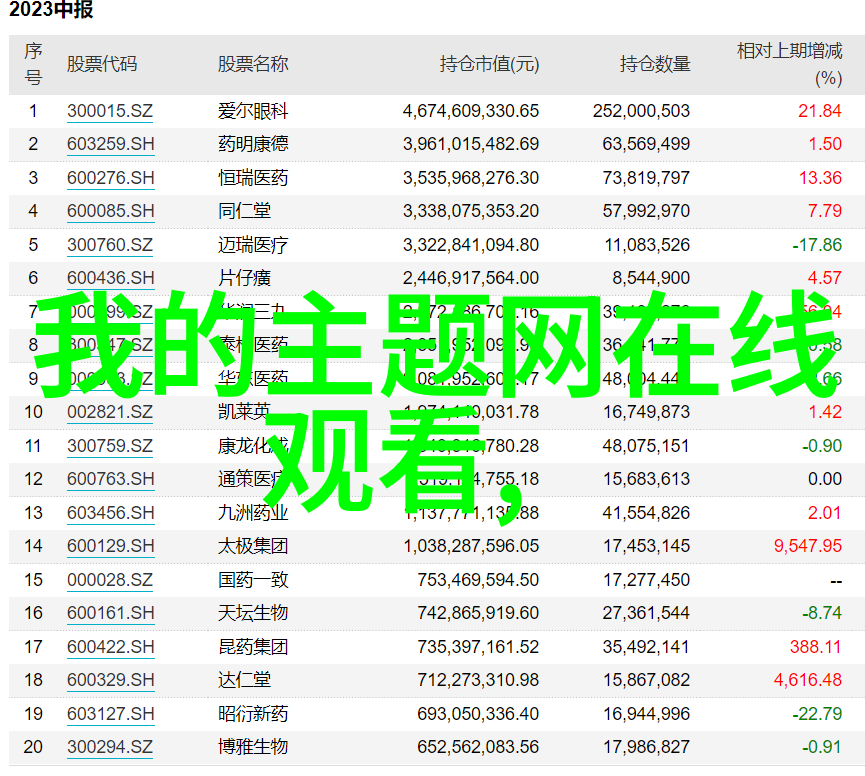Click the stock name 片仔癀

click(x=244, y=277)
